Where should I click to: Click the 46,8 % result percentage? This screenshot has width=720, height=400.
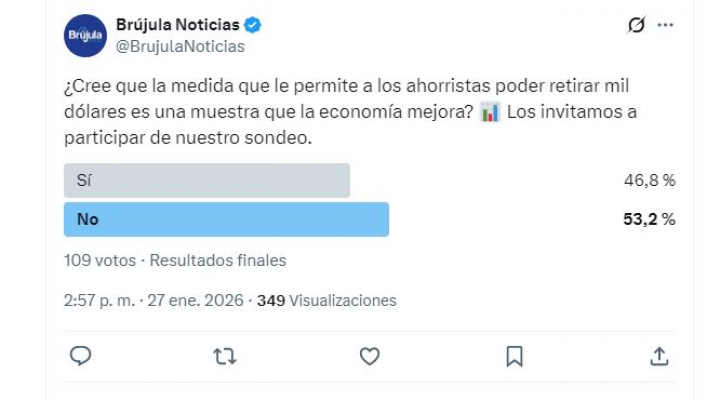[648, 181]
